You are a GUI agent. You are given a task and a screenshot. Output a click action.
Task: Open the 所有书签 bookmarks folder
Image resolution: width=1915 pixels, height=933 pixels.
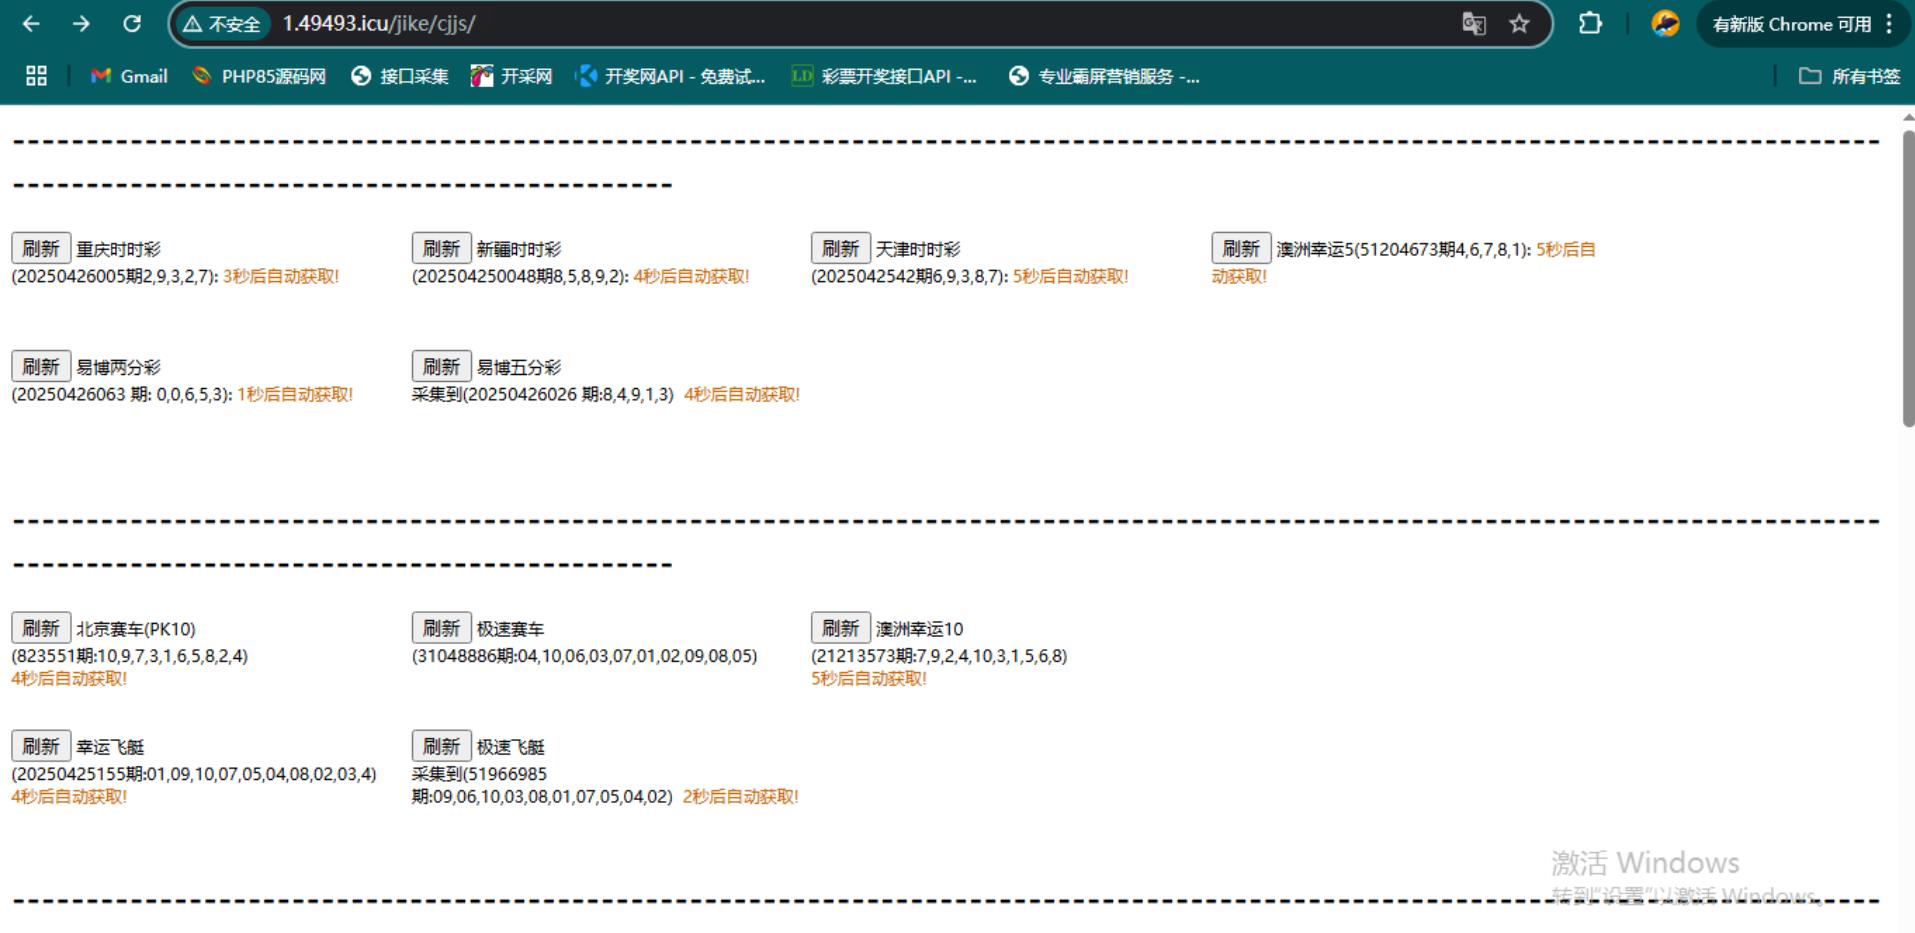[1850, 76]
